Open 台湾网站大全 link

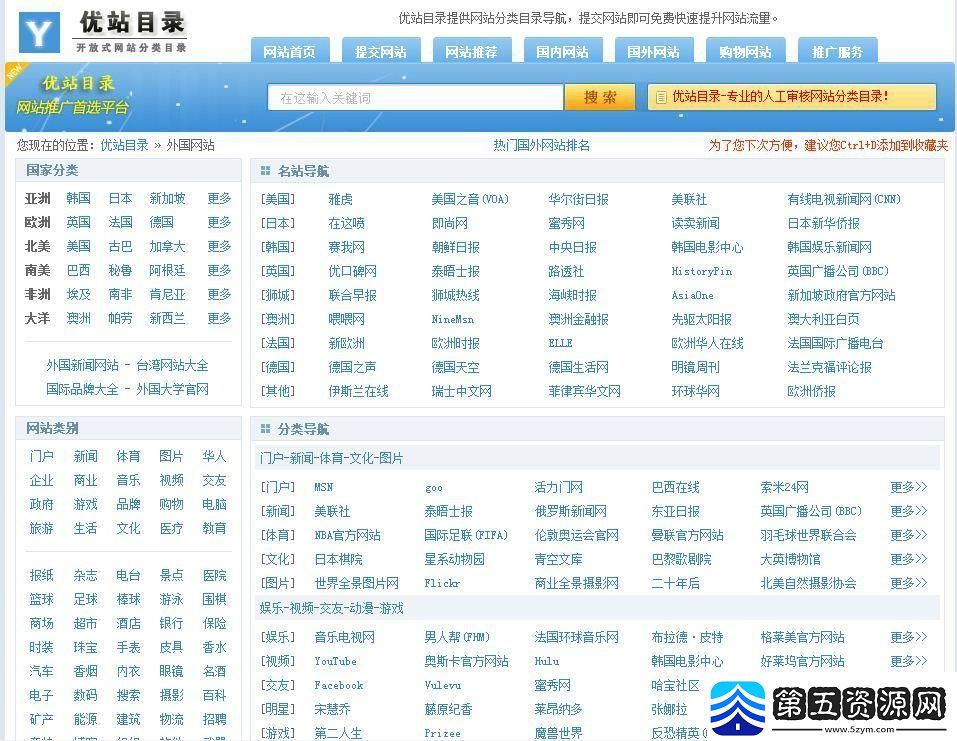172,365
